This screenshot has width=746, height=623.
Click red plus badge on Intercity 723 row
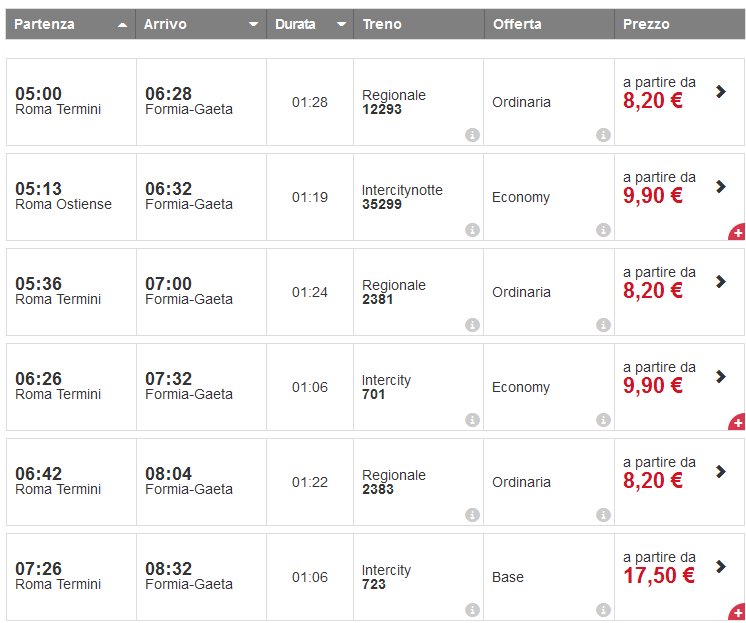point(738,612)
